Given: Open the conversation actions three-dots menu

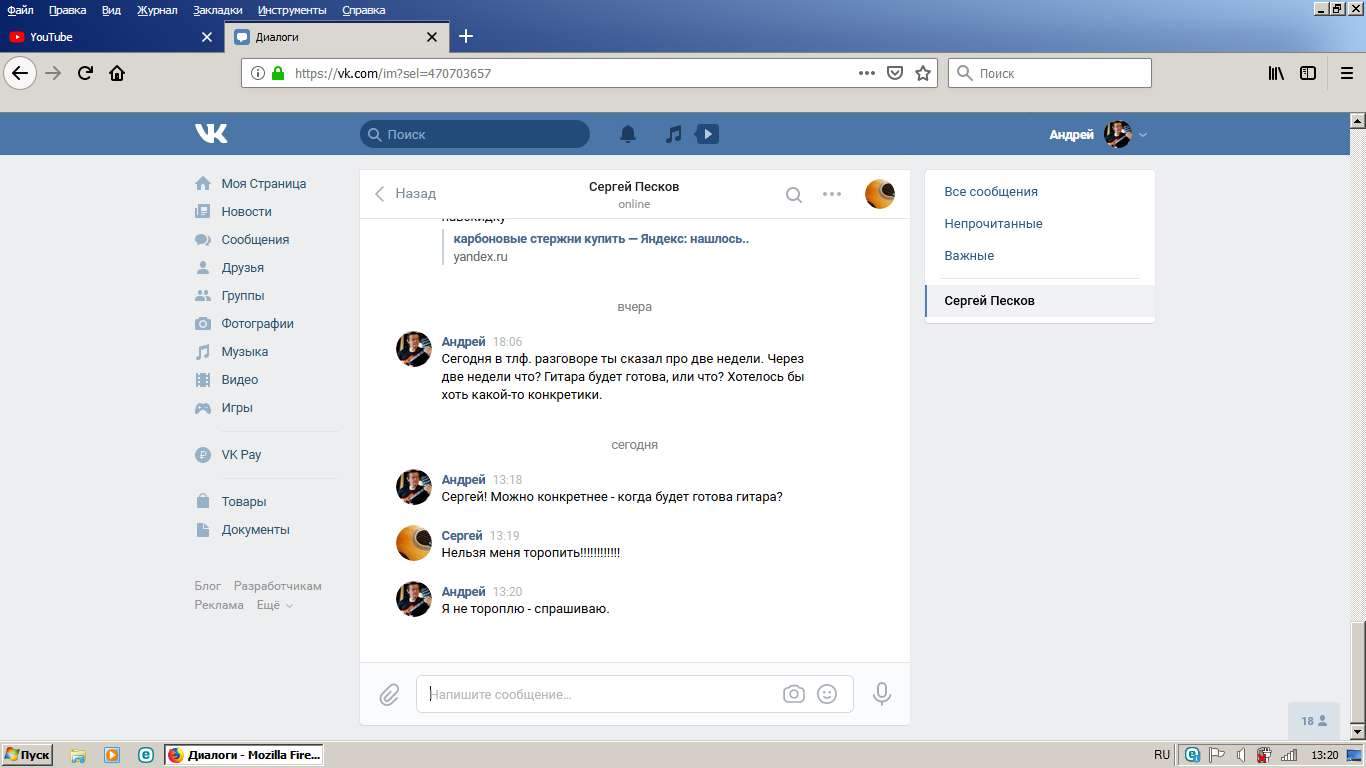Looking at the screenshot, I should point(831,195).
